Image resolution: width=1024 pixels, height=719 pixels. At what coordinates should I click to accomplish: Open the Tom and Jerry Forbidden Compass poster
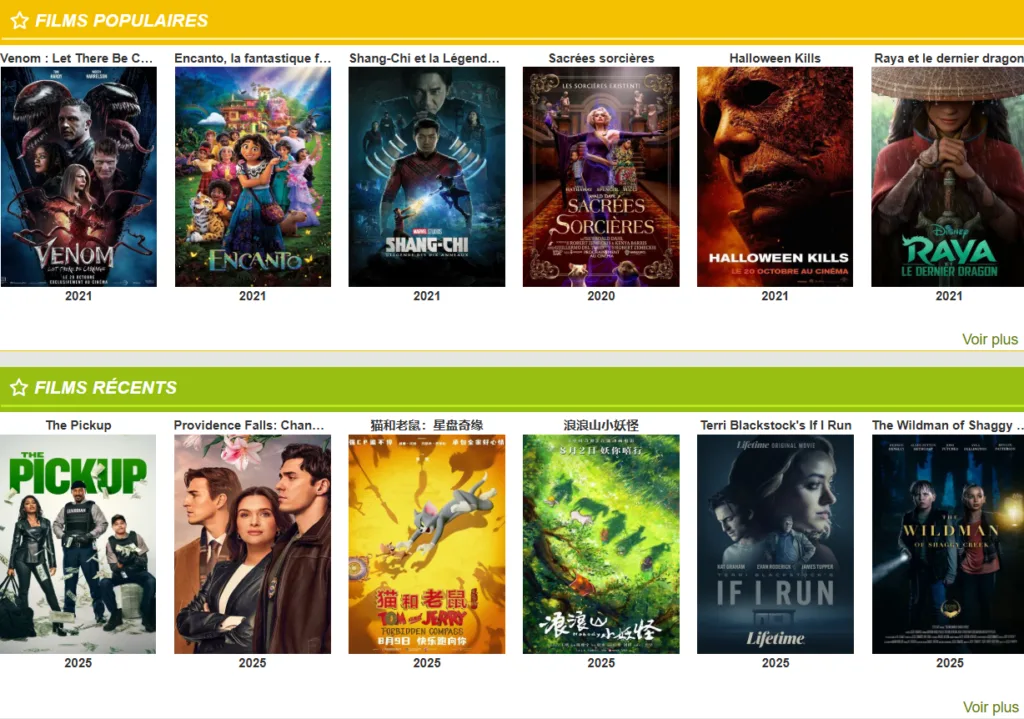coord(426,544)
